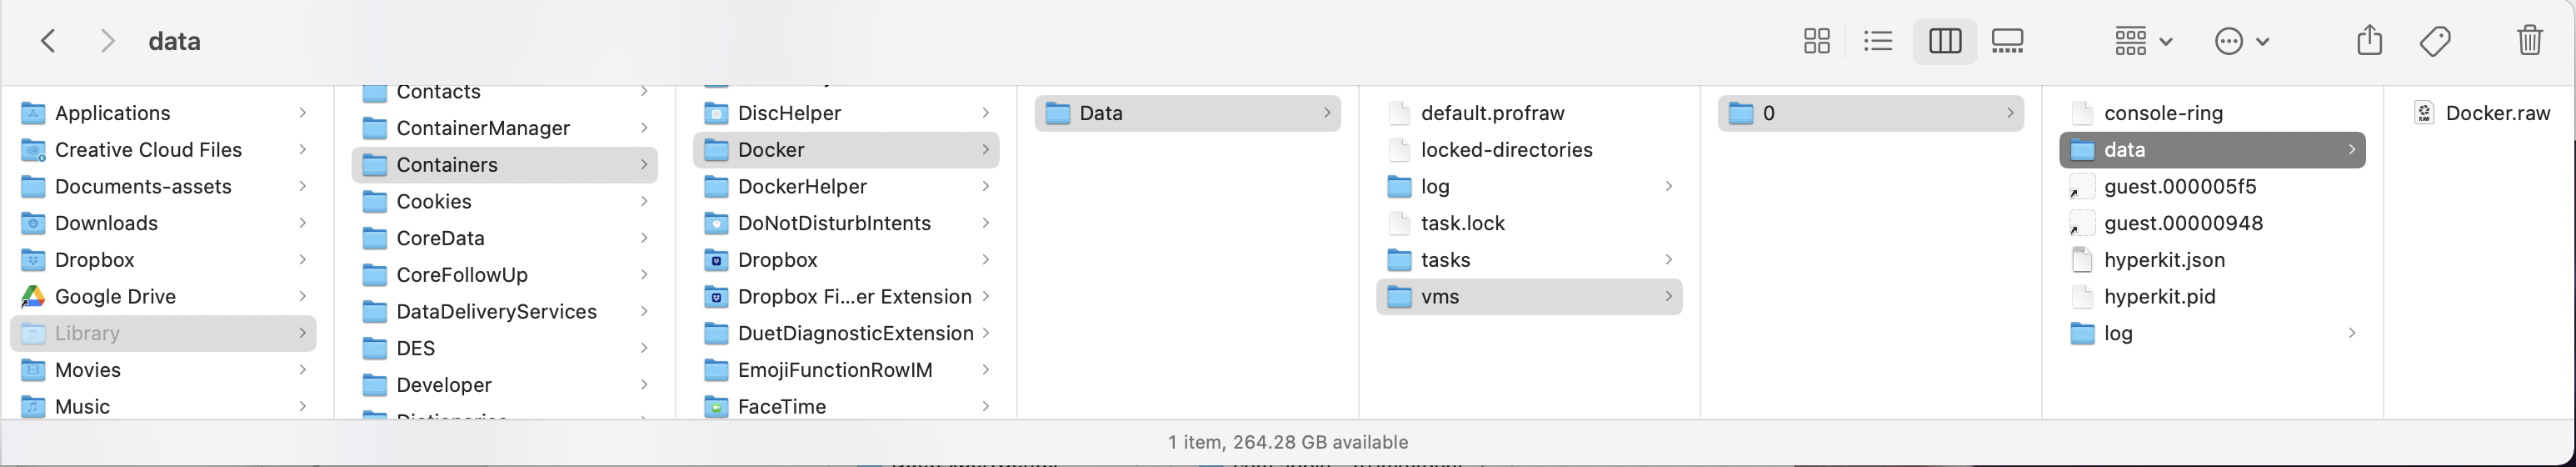Move selected item to Trash

2529,41
